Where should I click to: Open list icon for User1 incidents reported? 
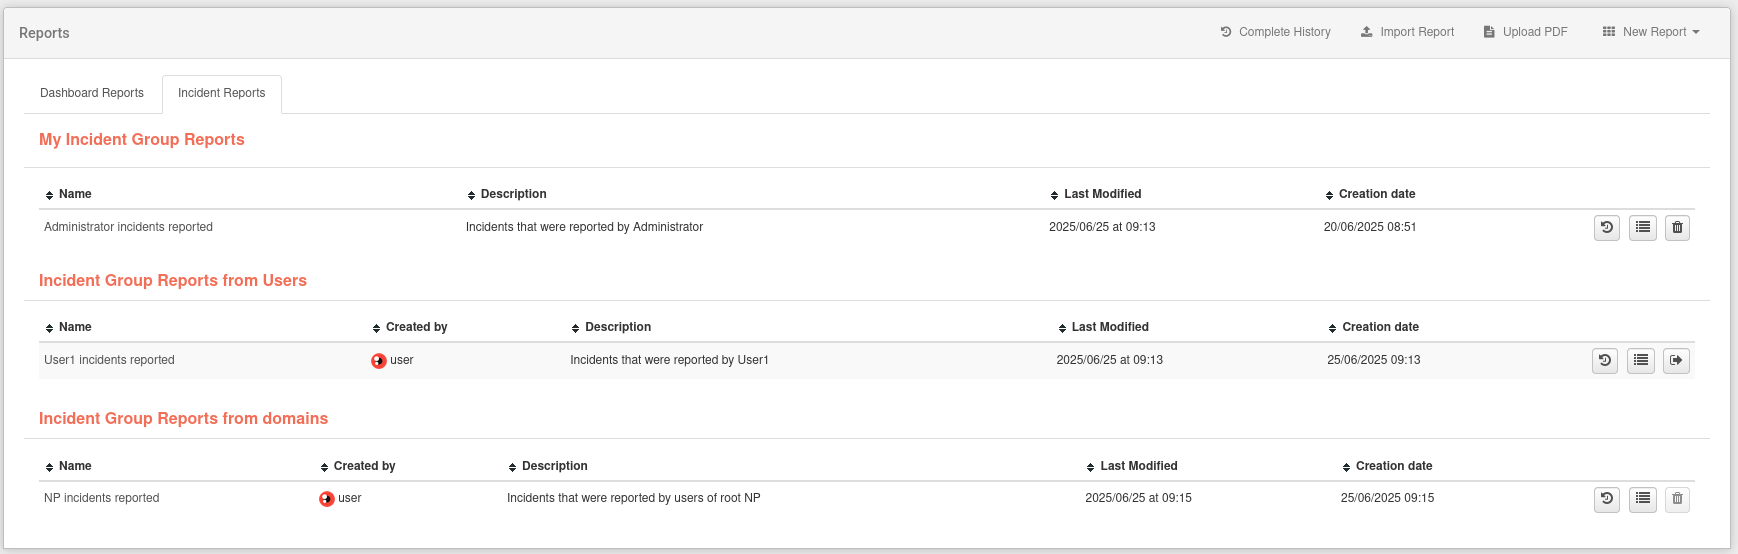[1641, 361]
